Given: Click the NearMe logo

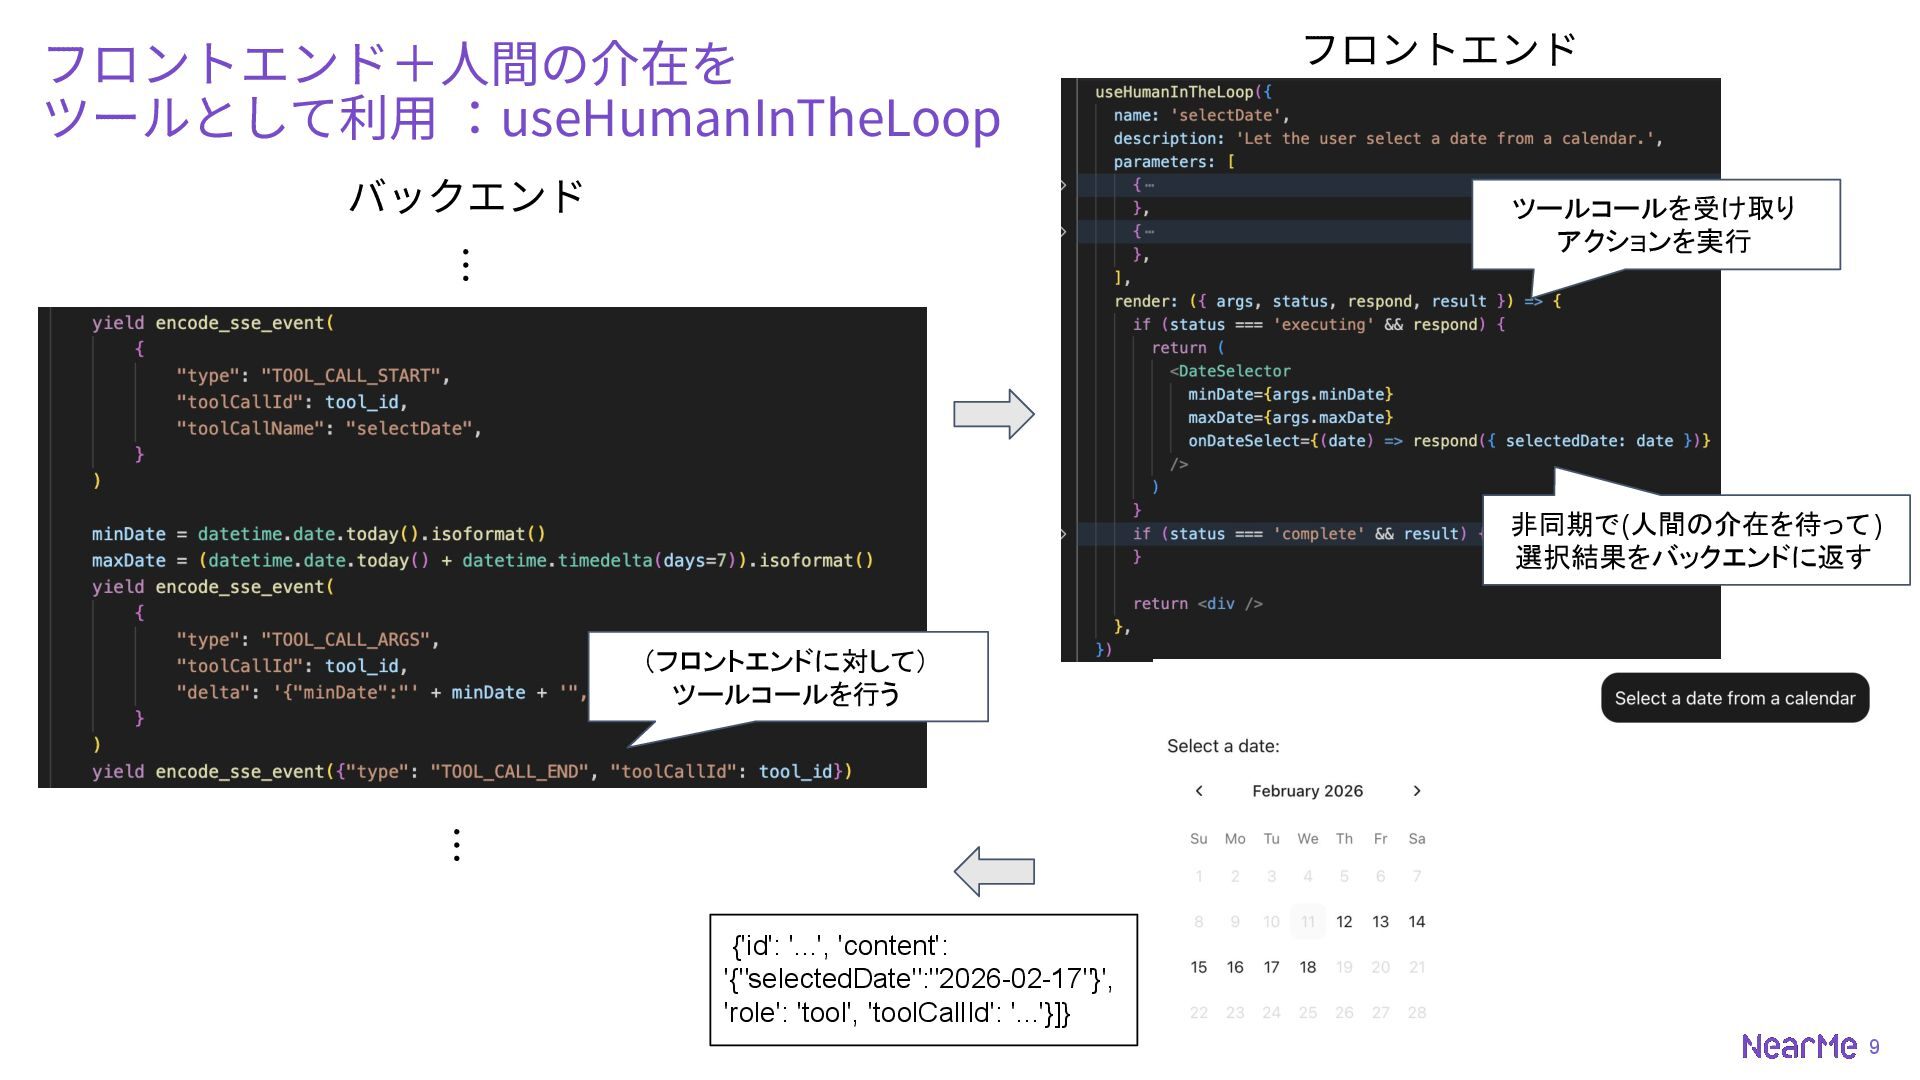Looking at the screenshot, I should (1798, 1046).
